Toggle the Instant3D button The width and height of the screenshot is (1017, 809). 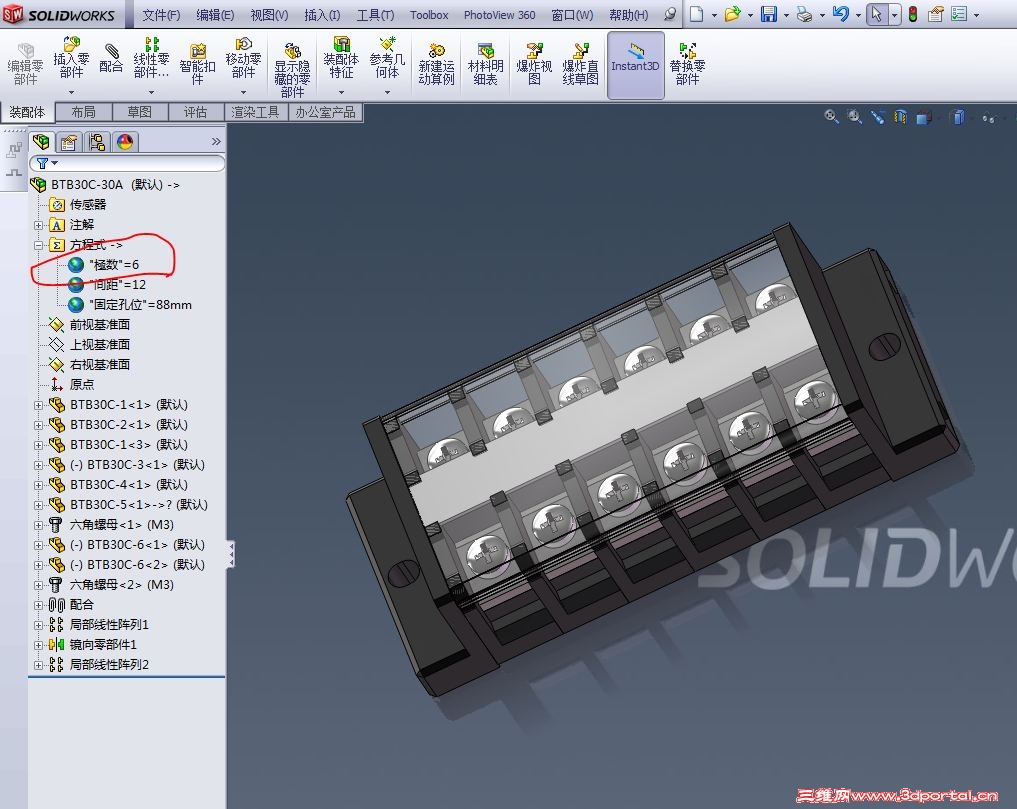click(x=636, y=65)
